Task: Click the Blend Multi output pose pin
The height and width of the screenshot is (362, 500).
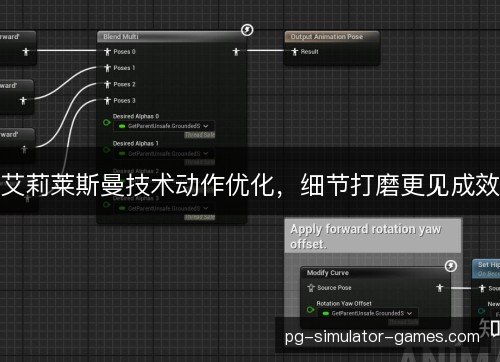Action: click(236, 52)
